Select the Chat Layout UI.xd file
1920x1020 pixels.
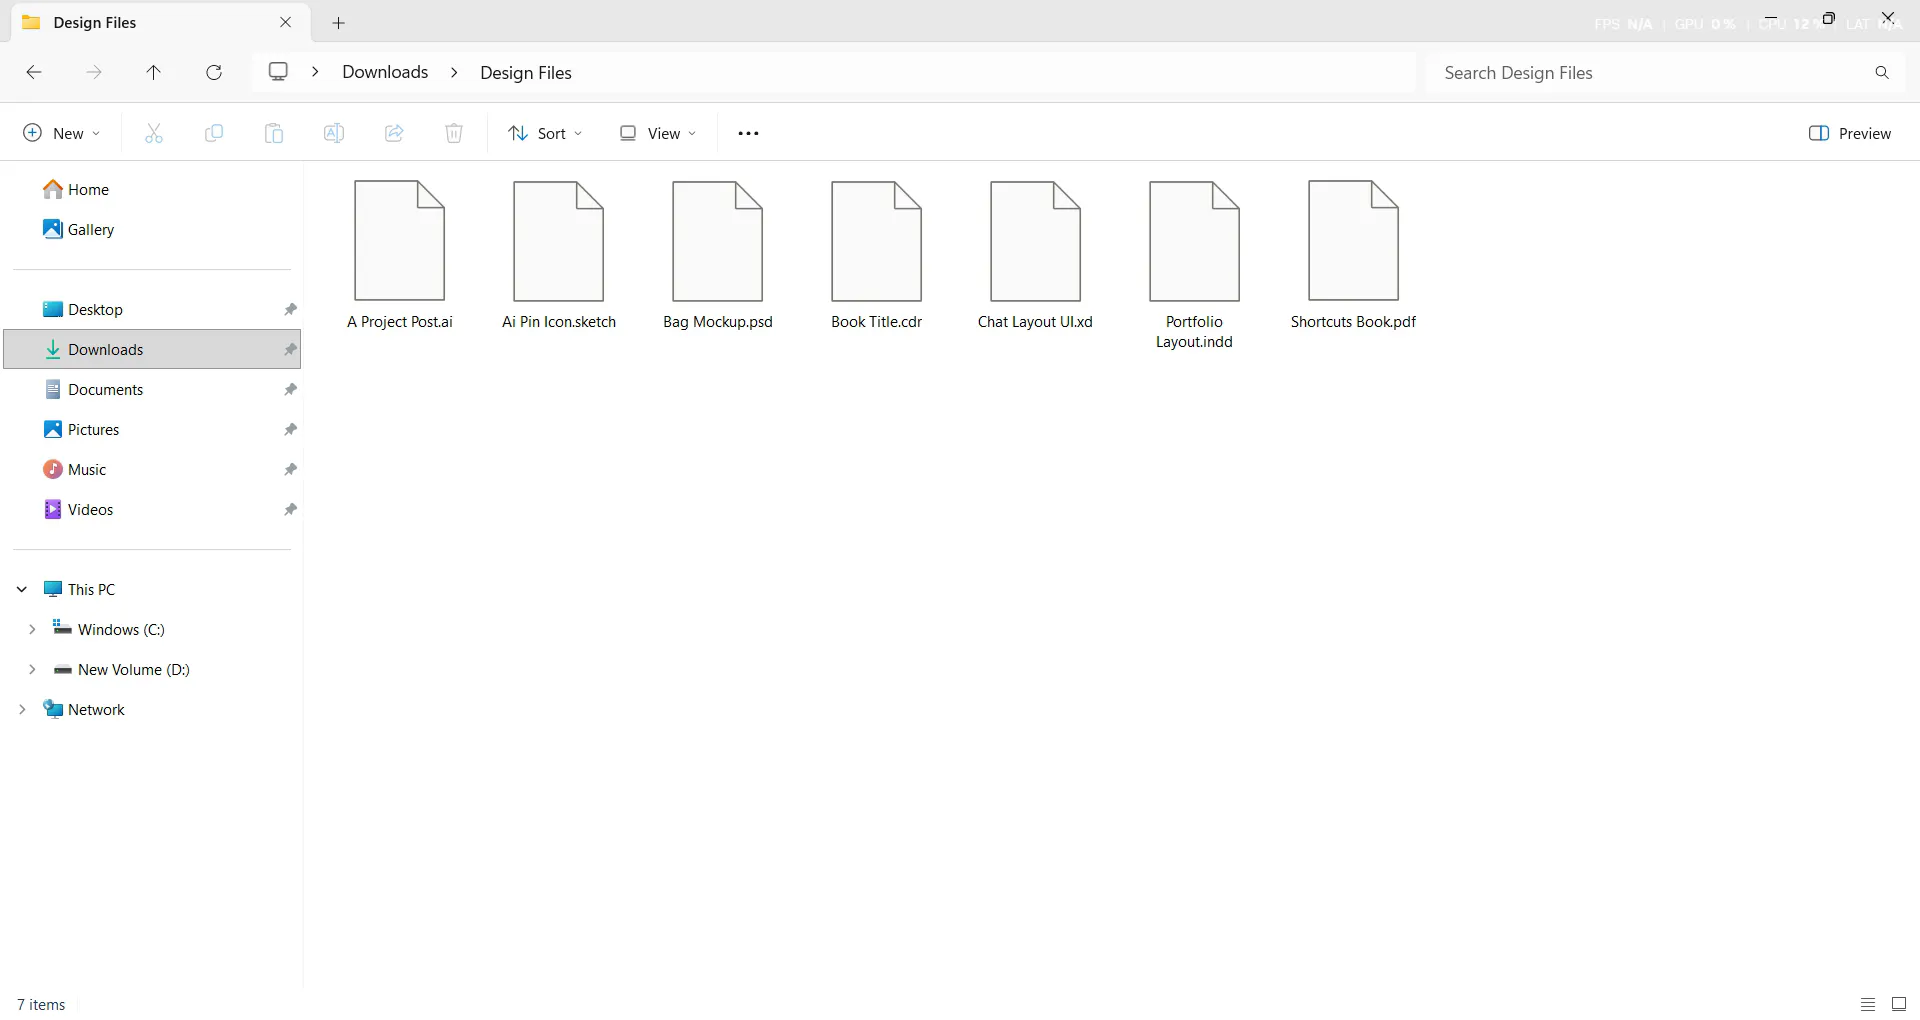point(1035,256)
